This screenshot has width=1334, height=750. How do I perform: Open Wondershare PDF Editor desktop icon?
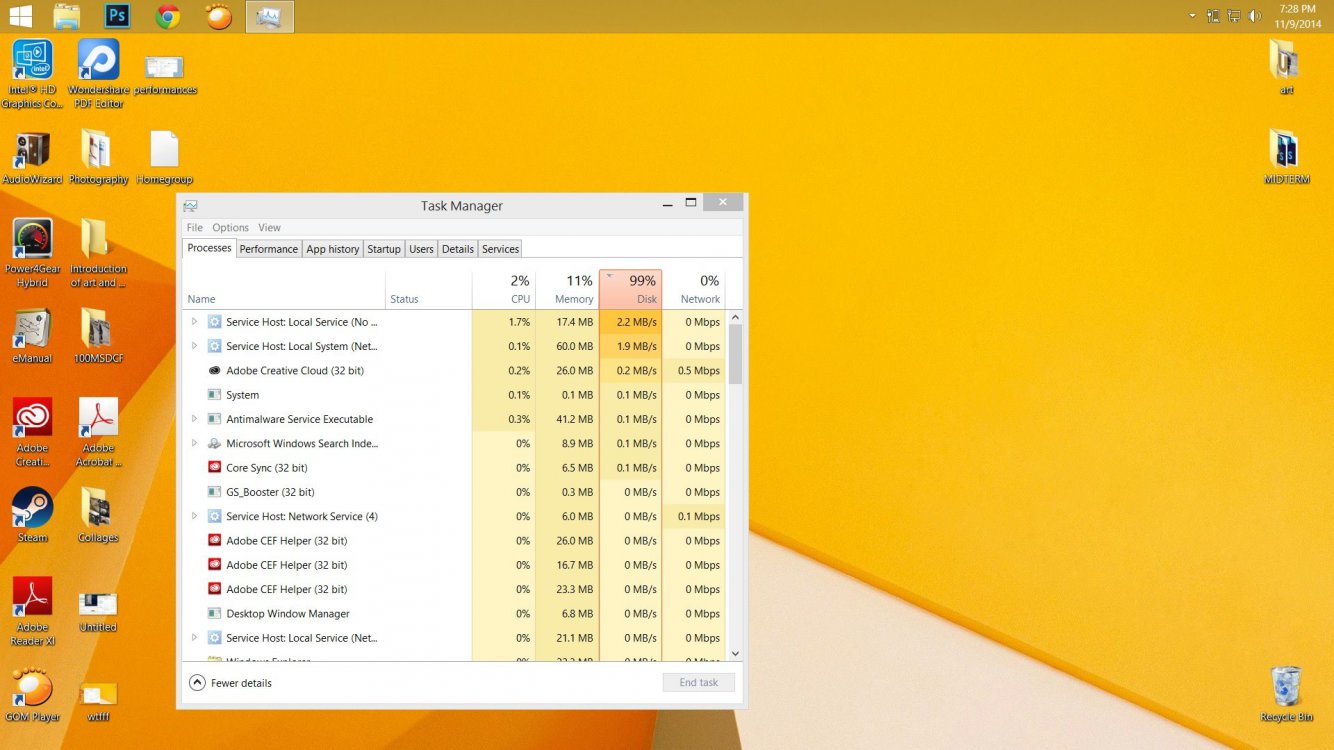[x=98, y=73]
